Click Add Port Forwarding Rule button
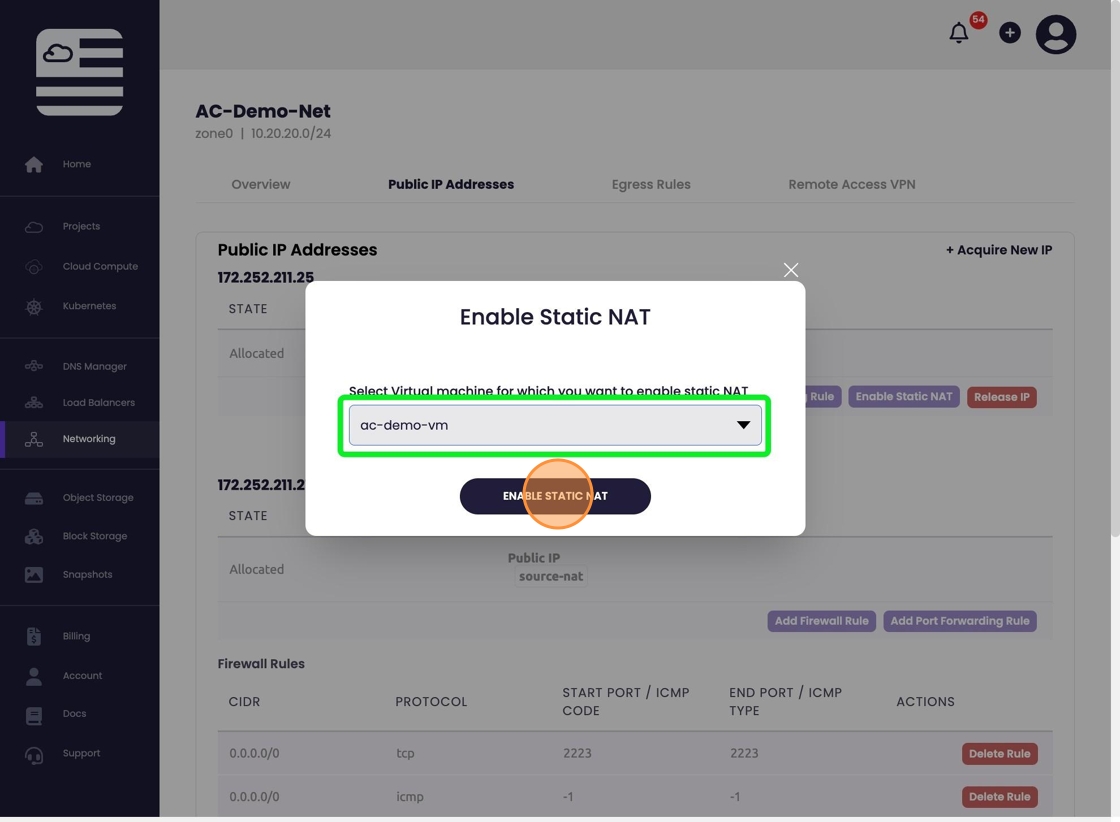The image size is (1120, 822). coord(959,621)
